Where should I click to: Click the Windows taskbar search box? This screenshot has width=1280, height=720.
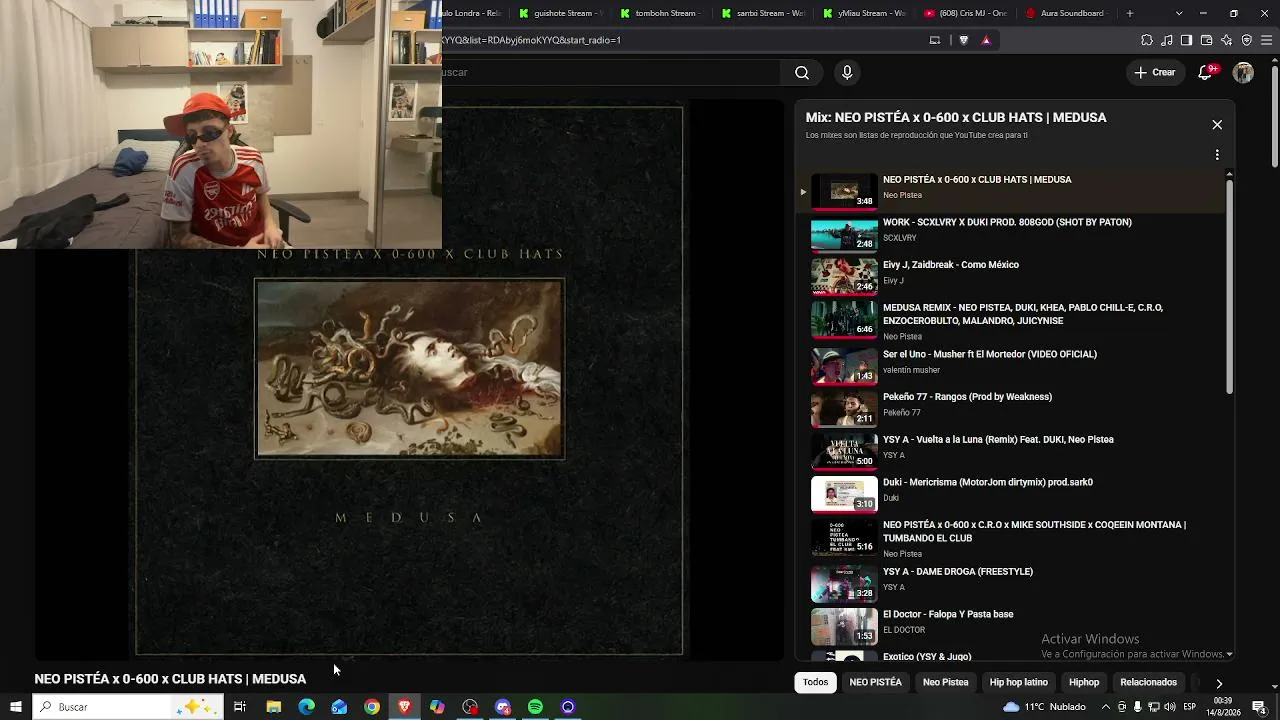tap(128, 707)
